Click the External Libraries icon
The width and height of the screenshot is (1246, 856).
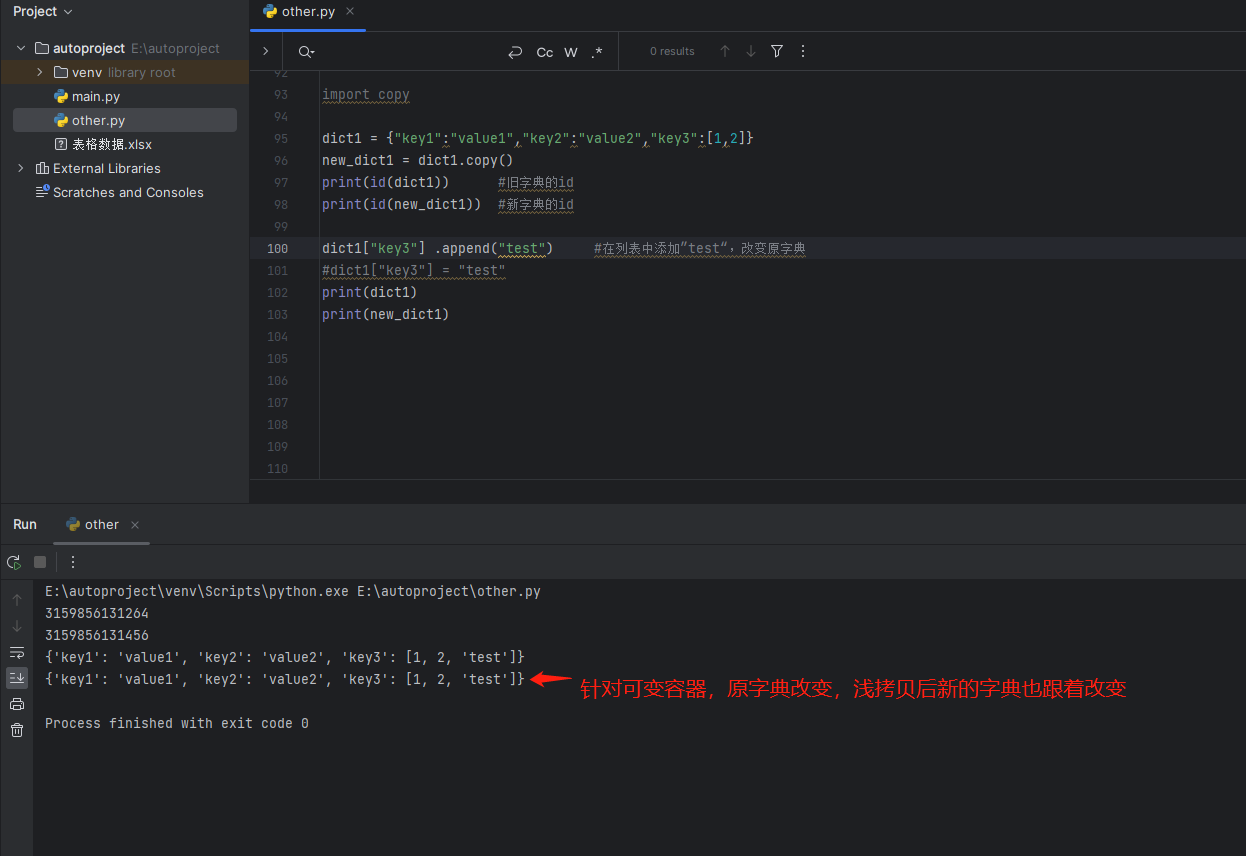pyautogui.click(x=42, y=168)
